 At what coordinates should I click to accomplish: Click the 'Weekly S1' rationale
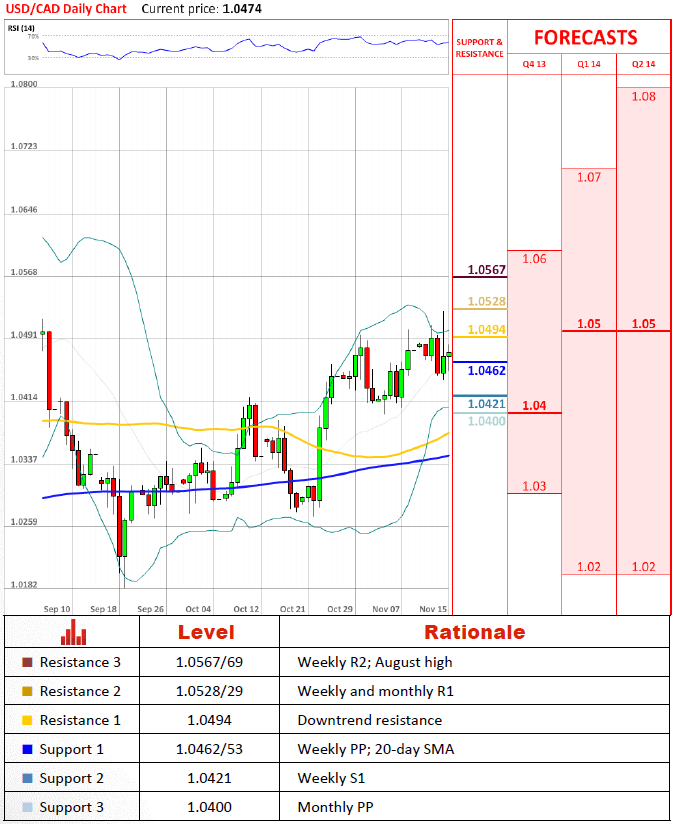click(331, 778)
